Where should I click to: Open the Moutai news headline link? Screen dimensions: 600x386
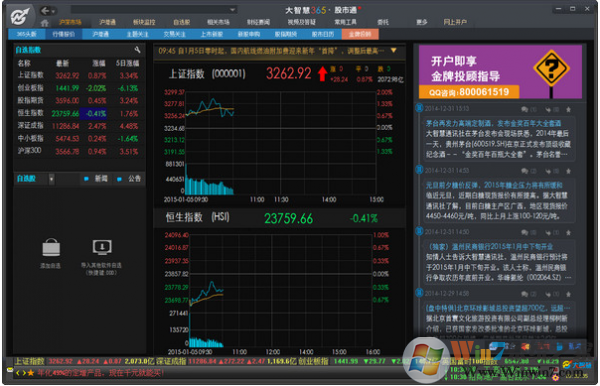click(x=493, y=123)
